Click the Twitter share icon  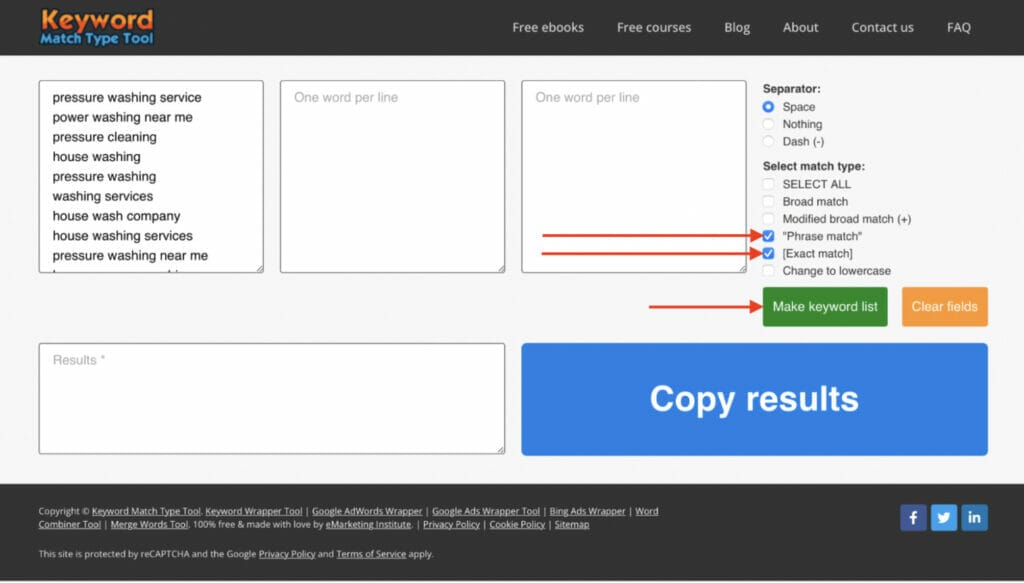[x=943, y=517]
